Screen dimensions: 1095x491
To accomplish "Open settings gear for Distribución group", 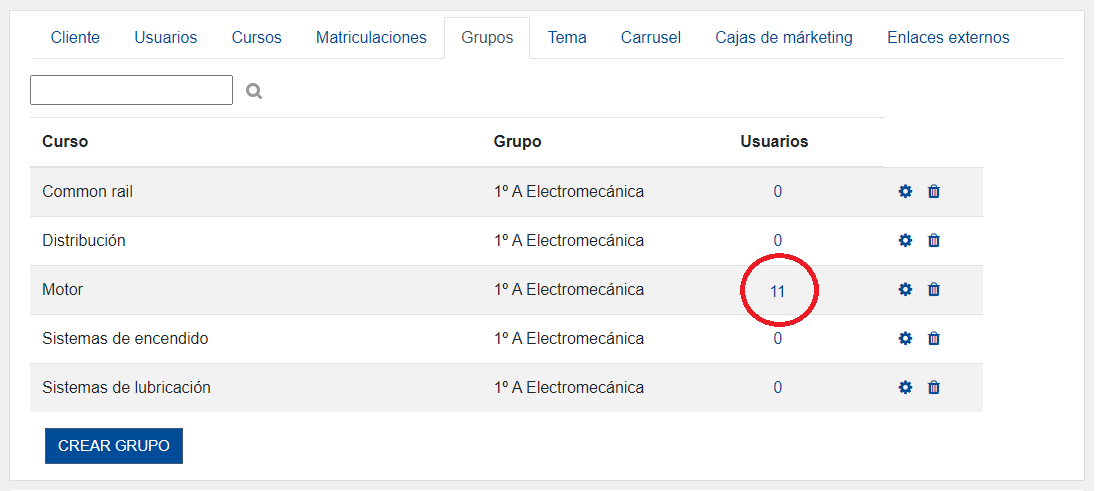I will click(905, 240).
